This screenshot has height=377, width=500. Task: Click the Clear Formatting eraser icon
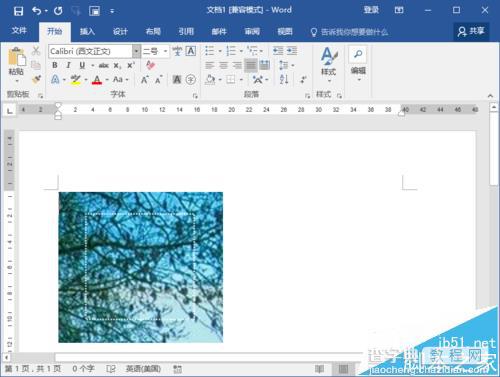click(150, 65)
